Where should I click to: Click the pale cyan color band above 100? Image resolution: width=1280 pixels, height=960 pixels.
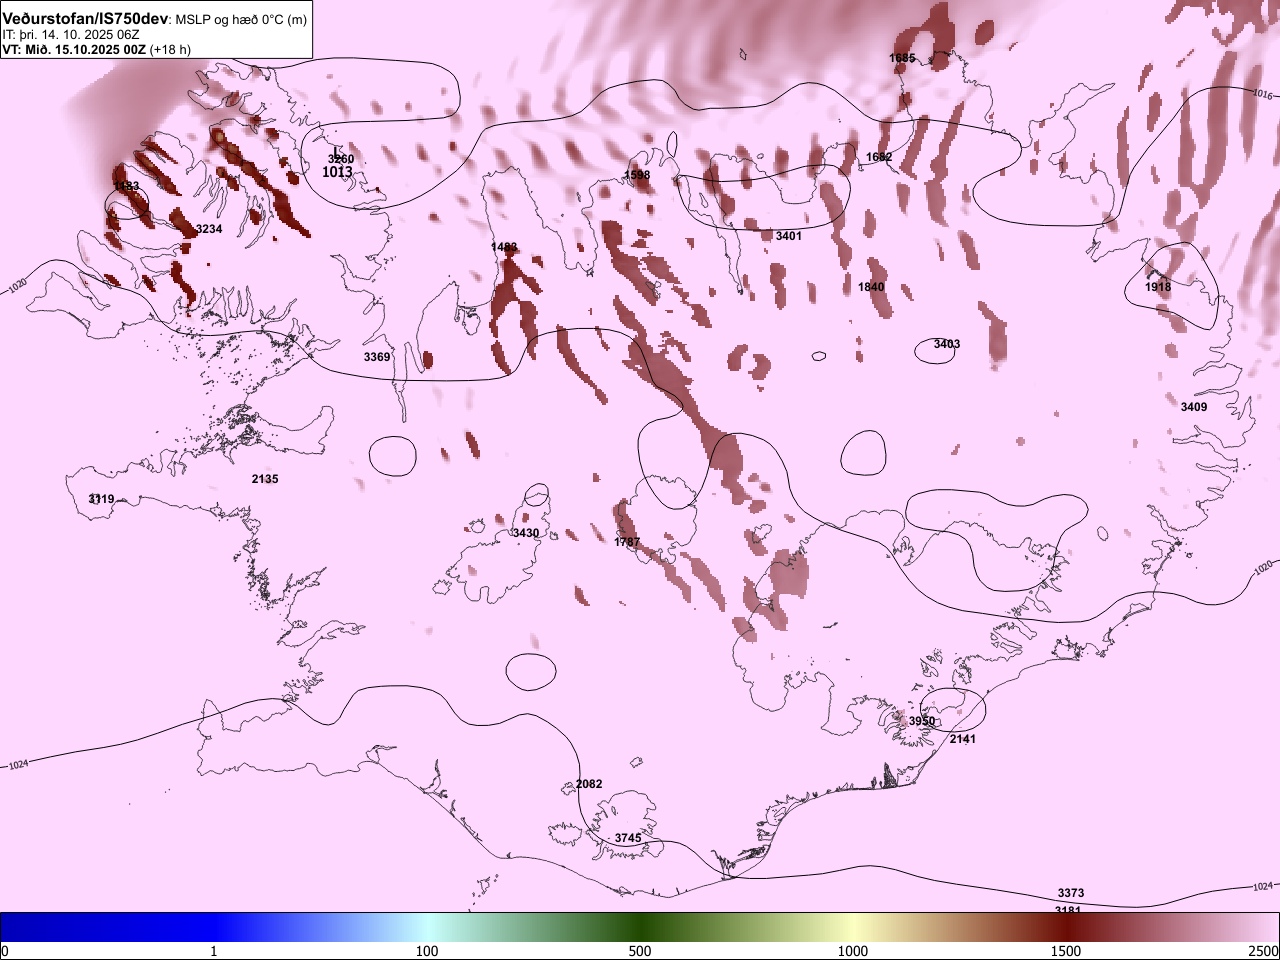click(427, 927)
